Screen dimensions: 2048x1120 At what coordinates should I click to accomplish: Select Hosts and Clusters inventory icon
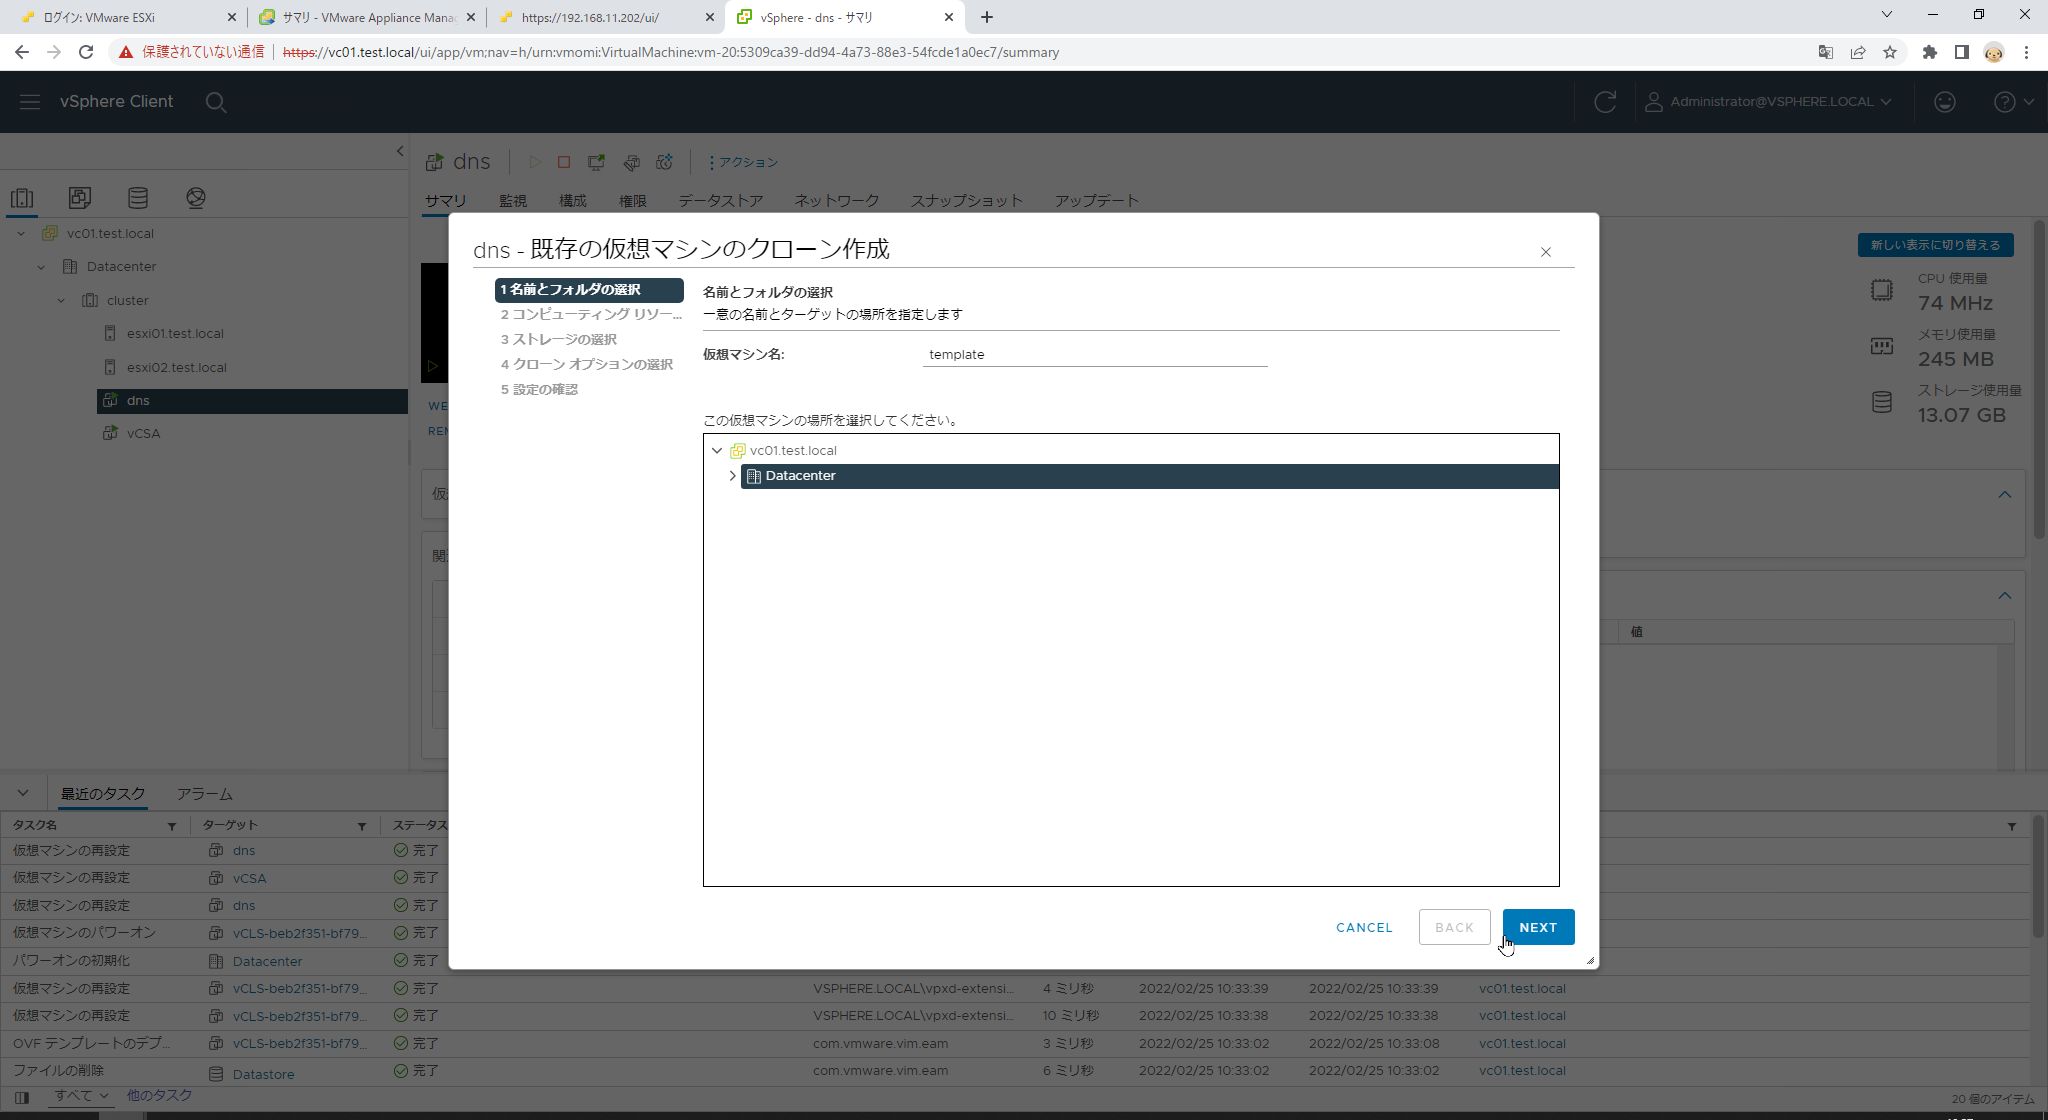22,198
